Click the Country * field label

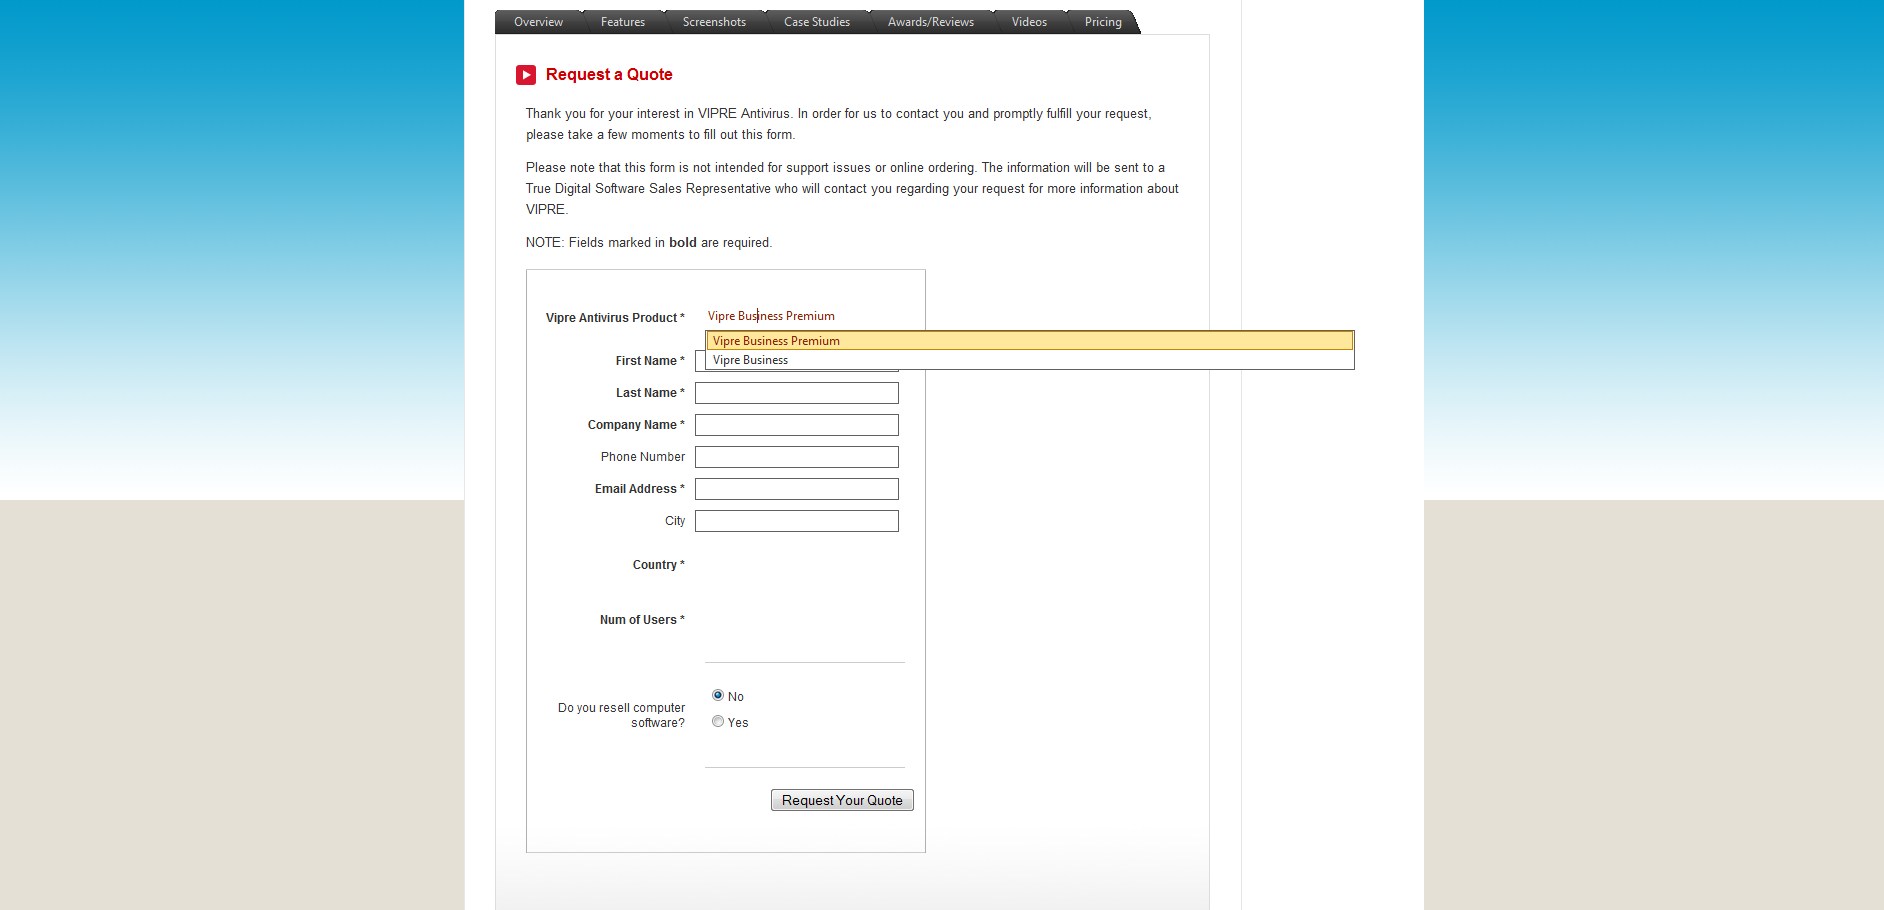[x=659, y=565]
